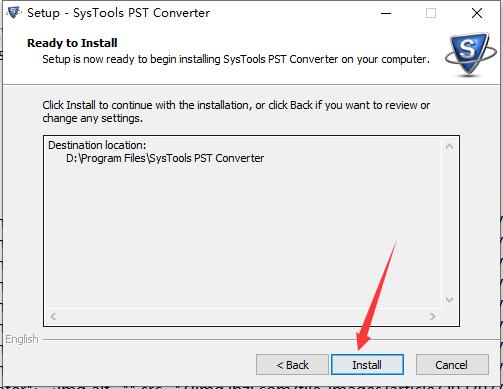Go back with the < Back button
503x389 pixels.
point(292,365)
